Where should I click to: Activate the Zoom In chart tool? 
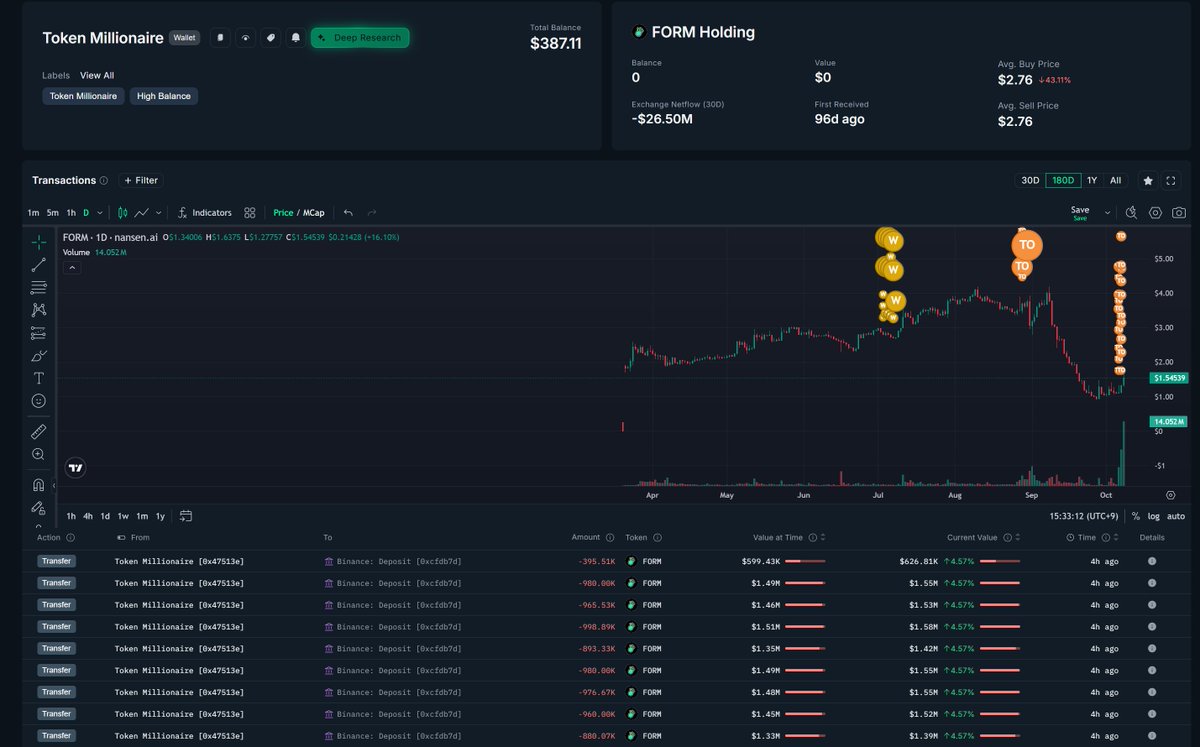[x=38, y=454]
